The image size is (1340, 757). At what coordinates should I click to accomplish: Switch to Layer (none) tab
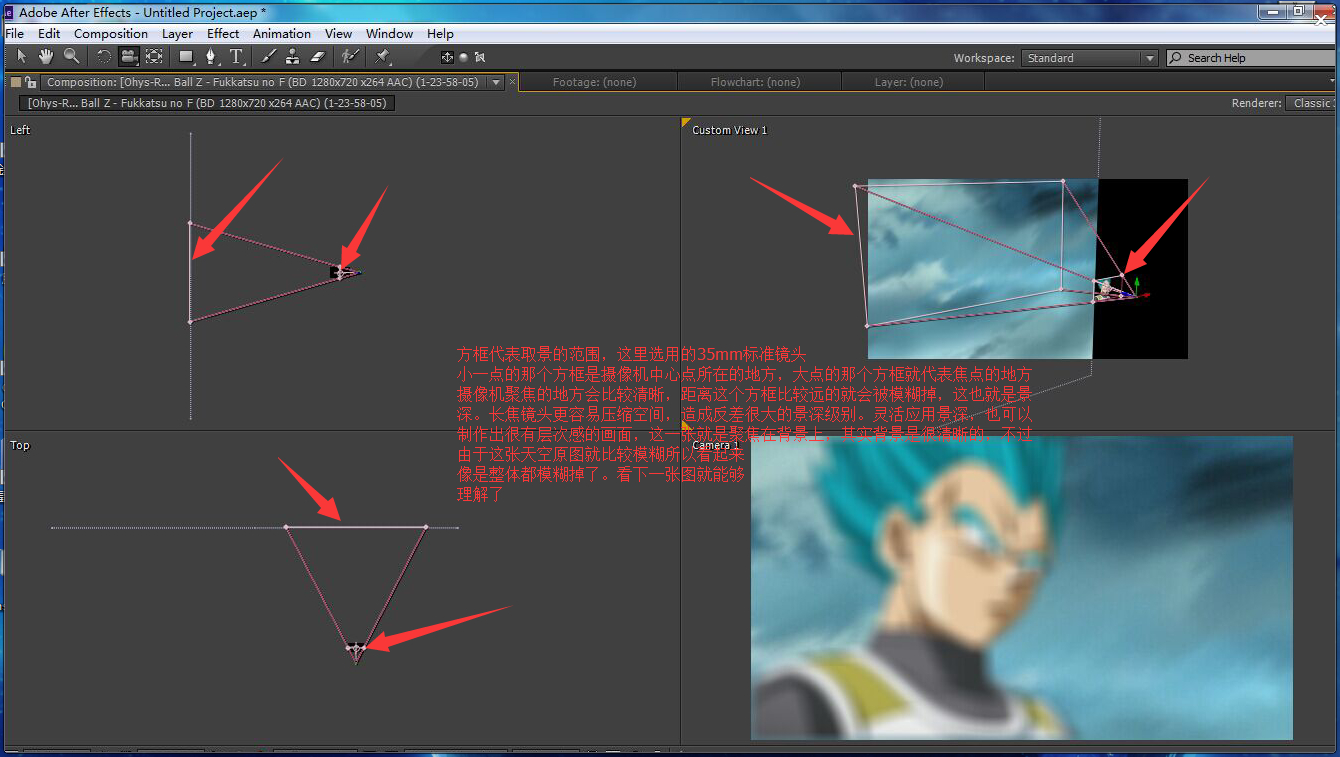tap(908, 82)
